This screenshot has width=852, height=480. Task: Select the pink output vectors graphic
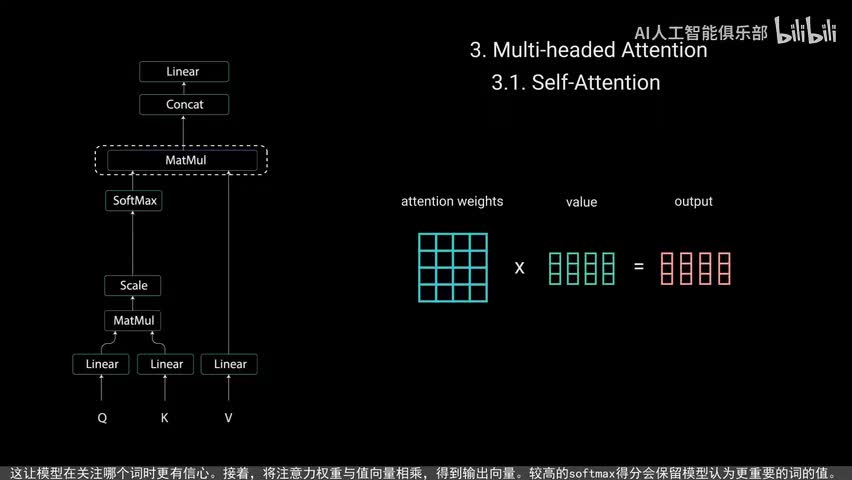(x=695, y=268)
